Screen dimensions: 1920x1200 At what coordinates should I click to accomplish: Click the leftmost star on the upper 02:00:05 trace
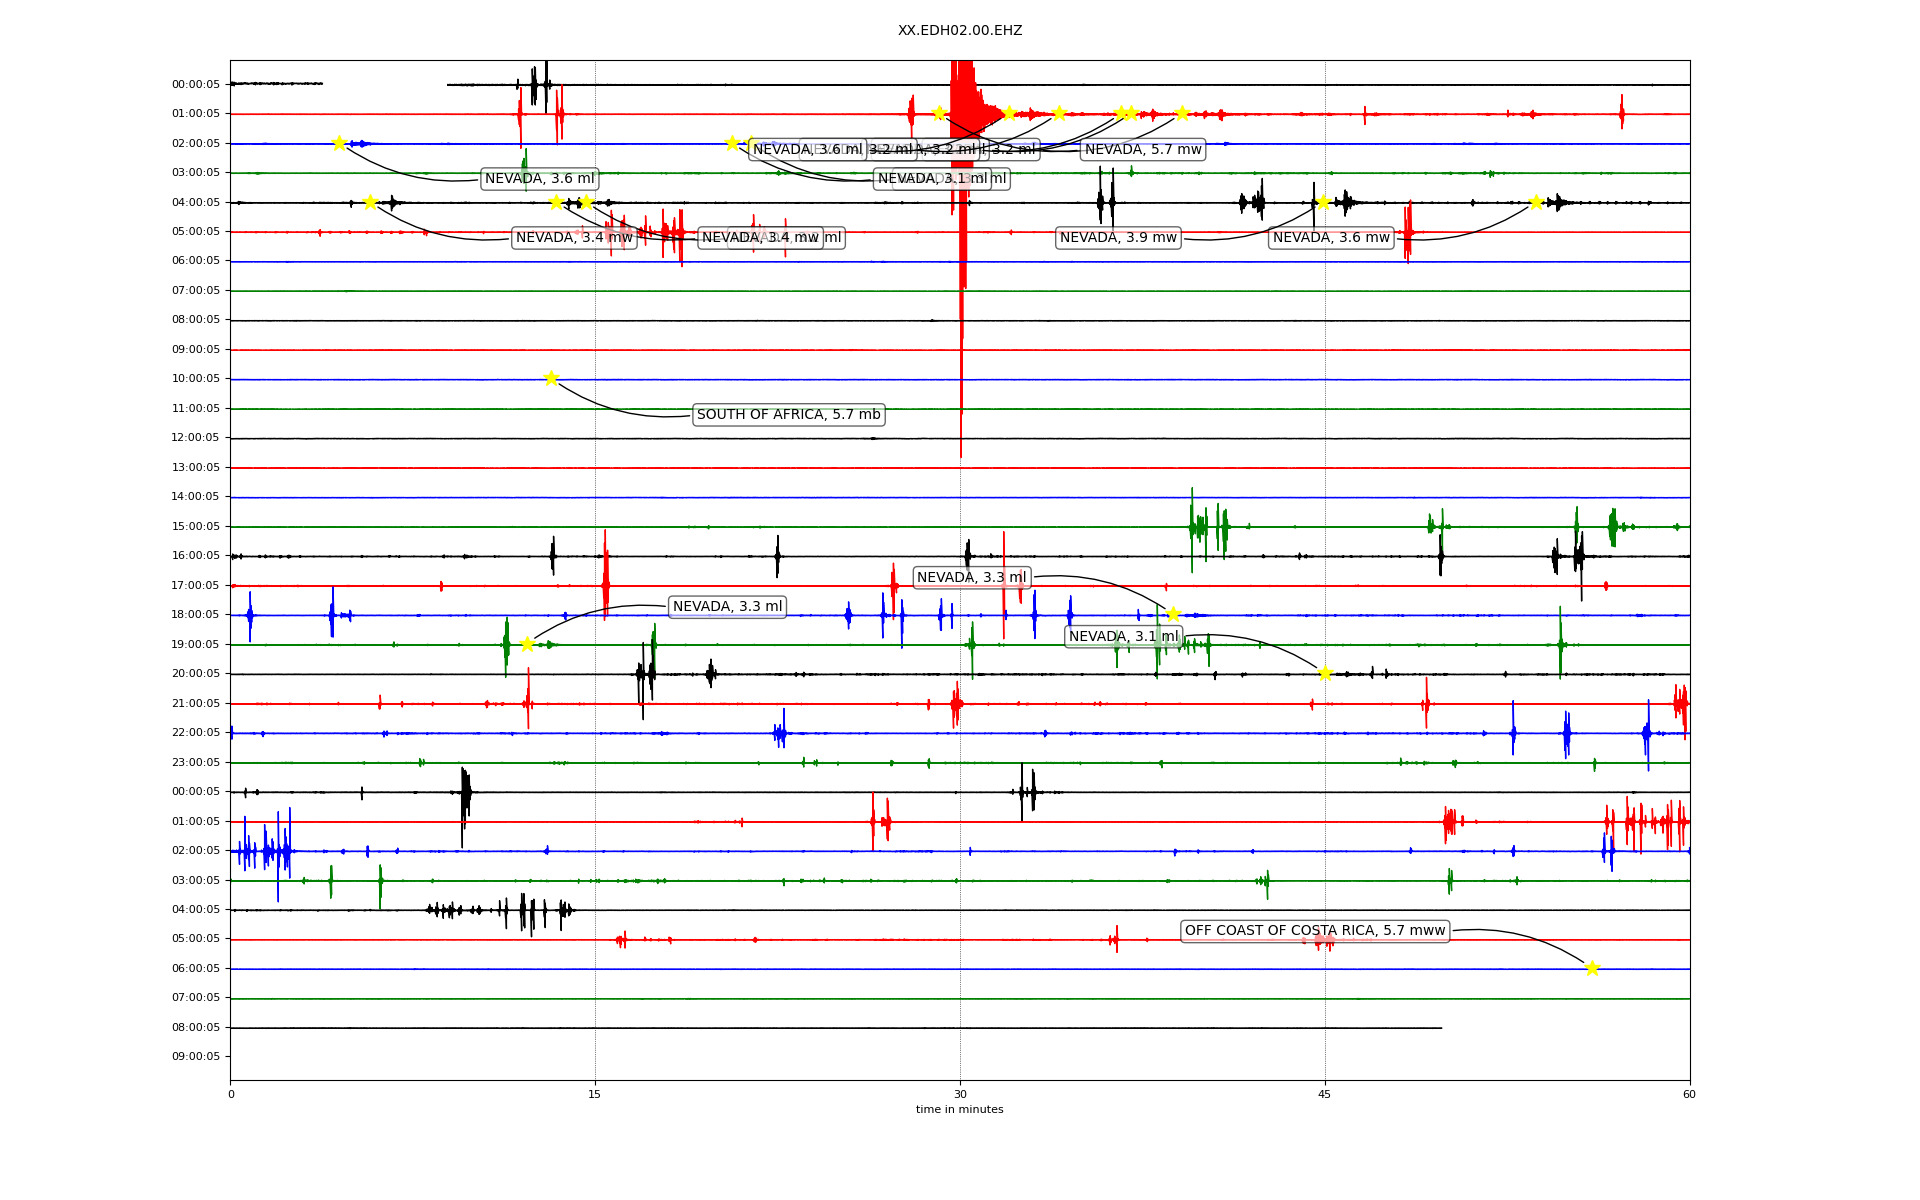339,143
